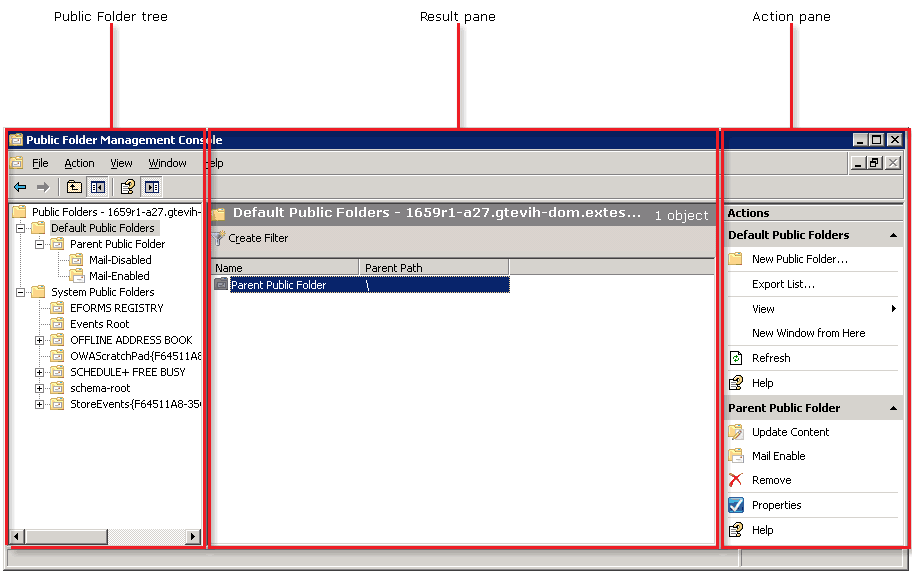
Task: Click New Window from Here action
Action: pos(808,333)
